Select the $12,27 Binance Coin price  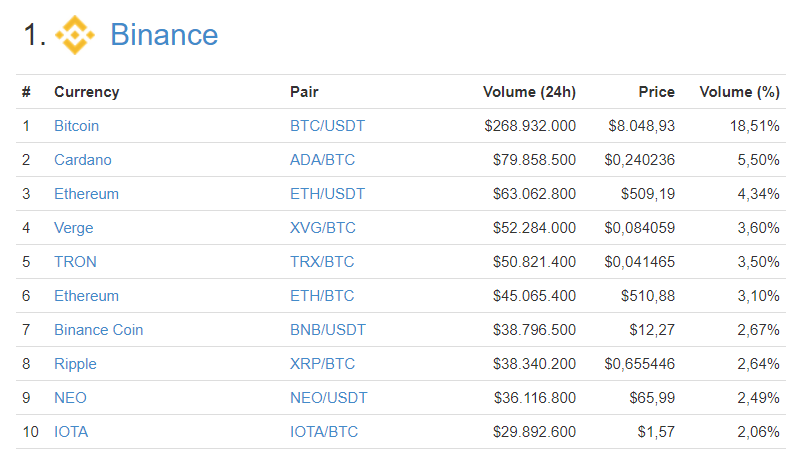point(652,330)
